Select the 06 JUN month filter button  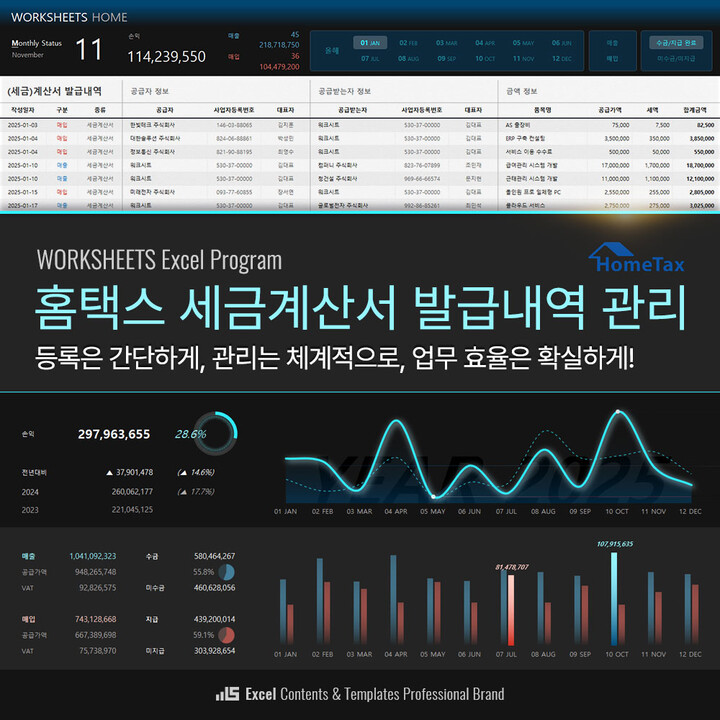[x=562, y=43]
